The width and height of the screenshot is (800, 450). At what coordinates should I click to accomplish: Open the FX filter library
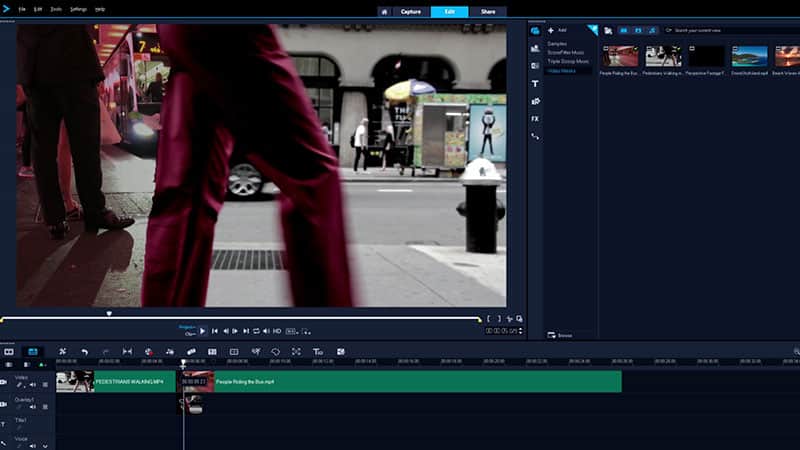click(x=535, y=118)
